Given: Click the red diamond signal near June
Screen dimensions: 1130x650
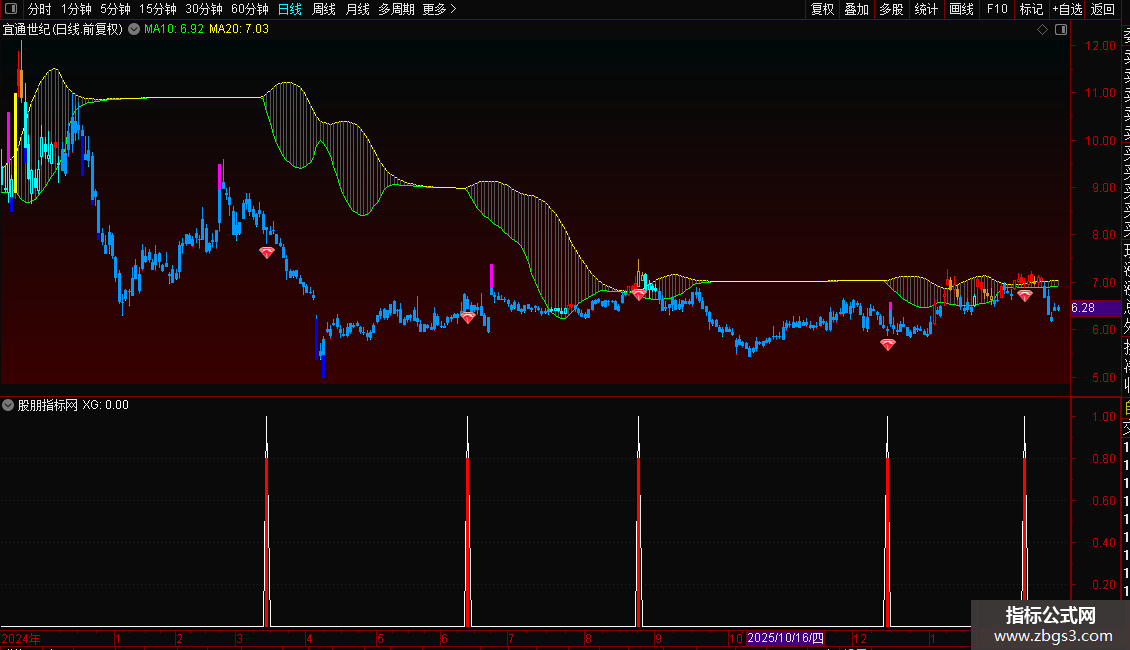Looking at the screenshot, I should (468, 317).
